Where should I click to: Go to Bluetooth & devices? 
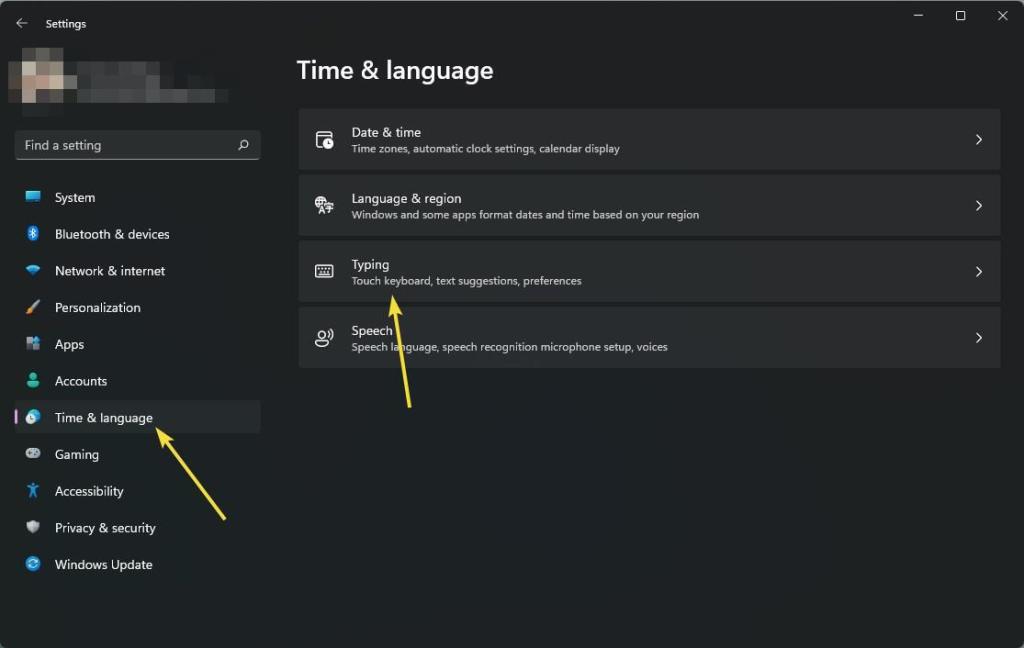[137, 234]
